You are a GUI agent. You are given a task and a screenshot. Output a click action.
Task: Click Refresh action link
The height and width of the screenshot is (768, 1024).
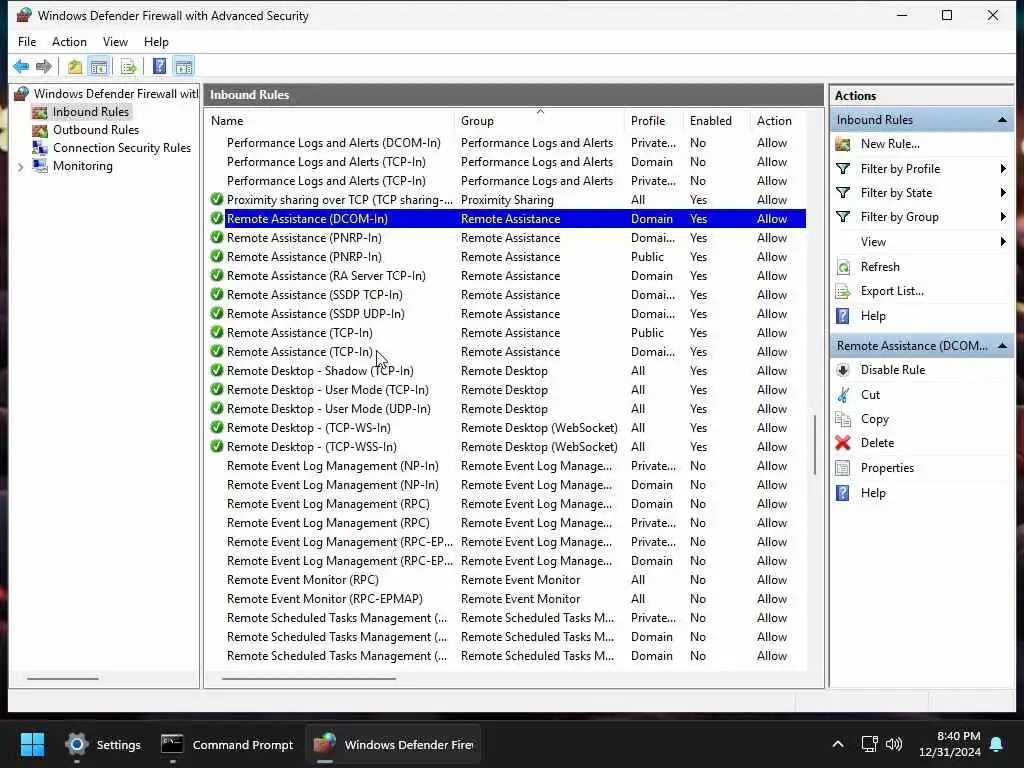click(880, 266)
